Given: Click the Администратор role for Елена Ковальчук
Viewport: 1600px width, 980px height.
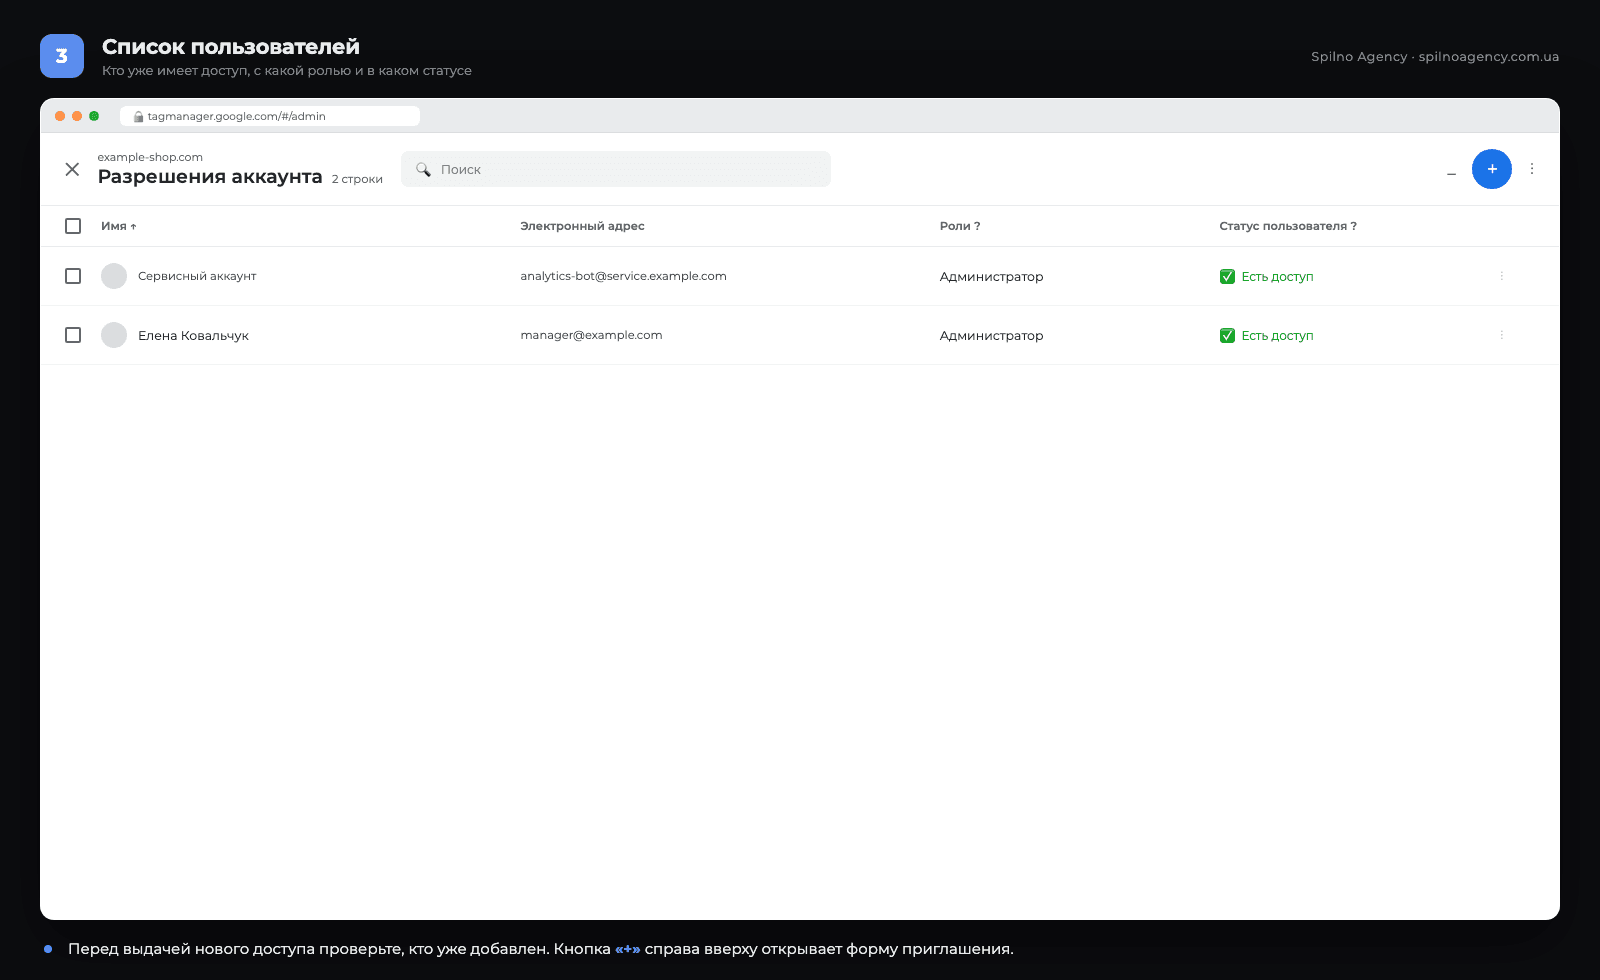Looking at the screenshot, I should [x=991, y=336].
